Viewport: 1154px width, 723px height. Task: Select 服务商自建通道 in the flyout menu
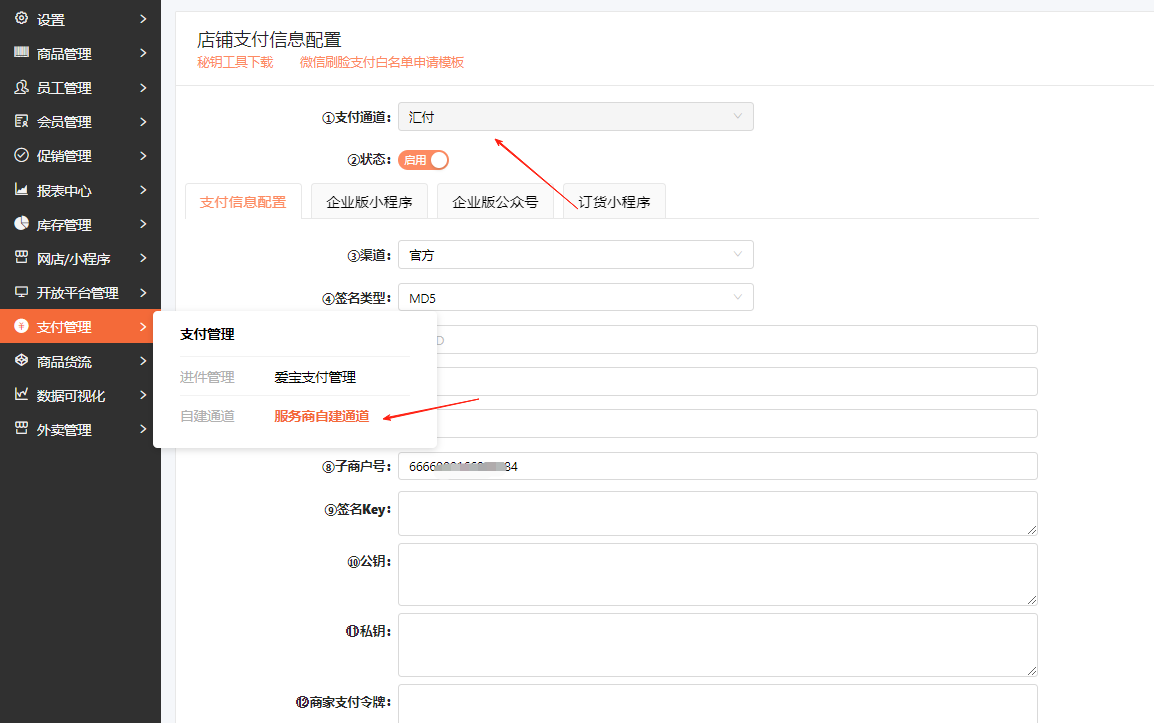(x=322, y=416)
